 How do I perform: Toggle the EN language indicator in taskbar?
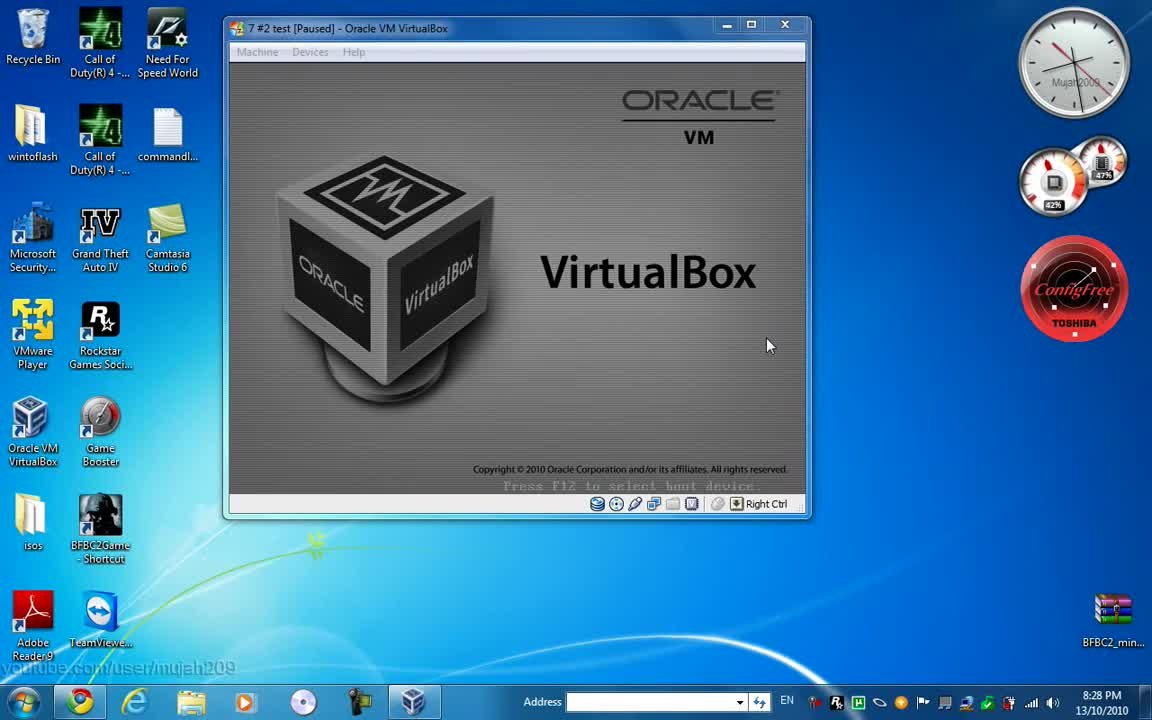pos(787,701)
